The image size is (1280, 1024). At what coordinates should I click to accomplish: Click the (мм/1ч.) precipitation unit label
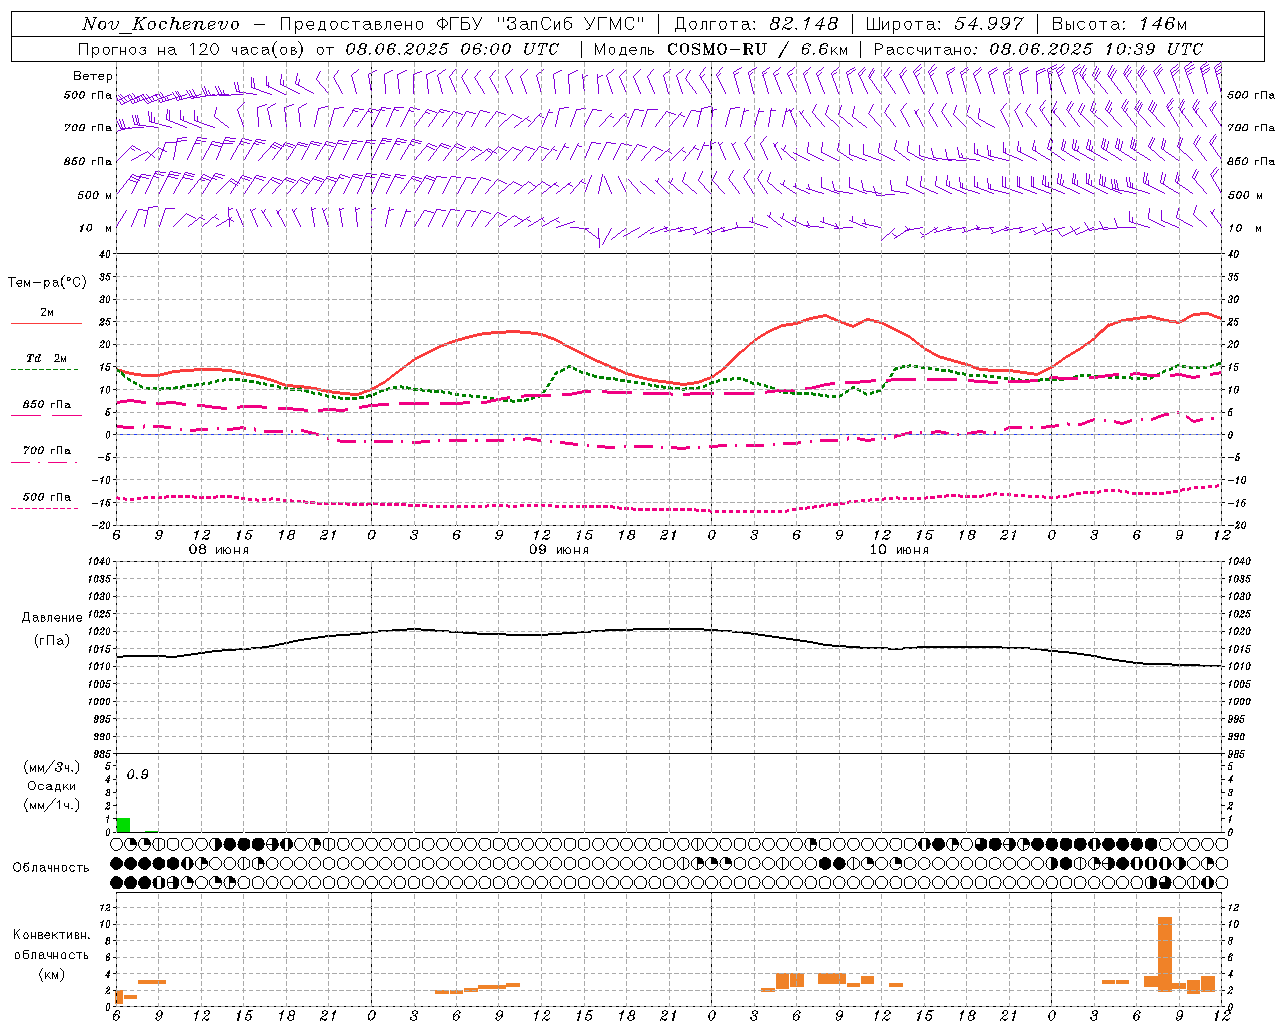tap(52, 806)
